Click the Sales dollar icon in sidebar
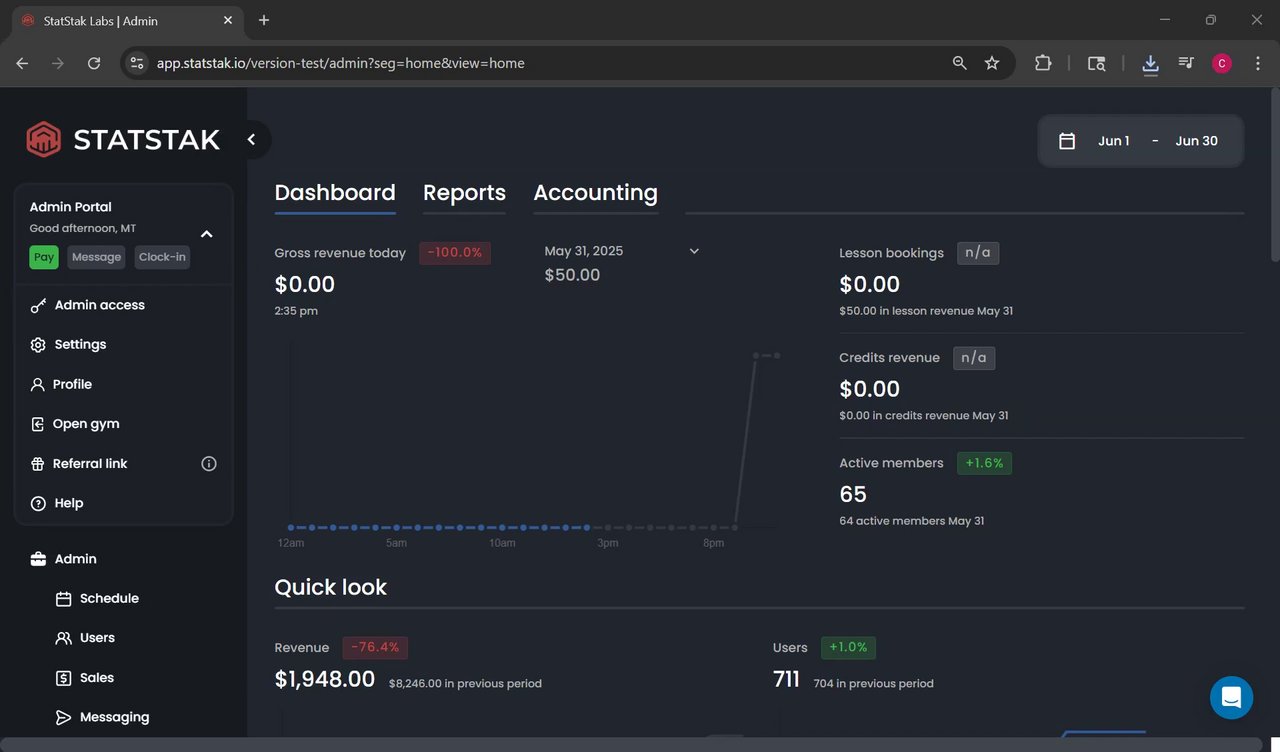This screenshot has width=1280, height=752. coord(63,678)
